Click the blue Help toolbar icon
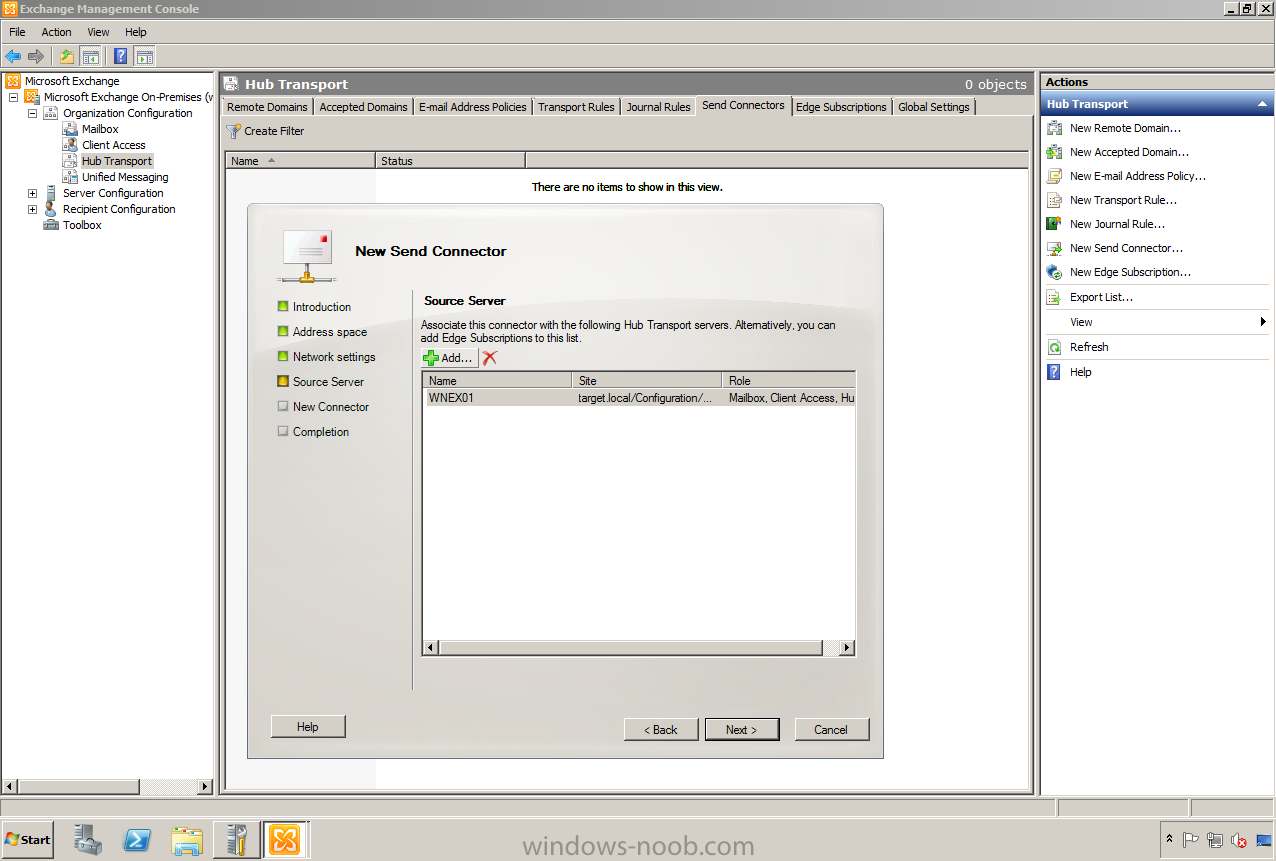1276x861 pixels. tap(120, 56)
